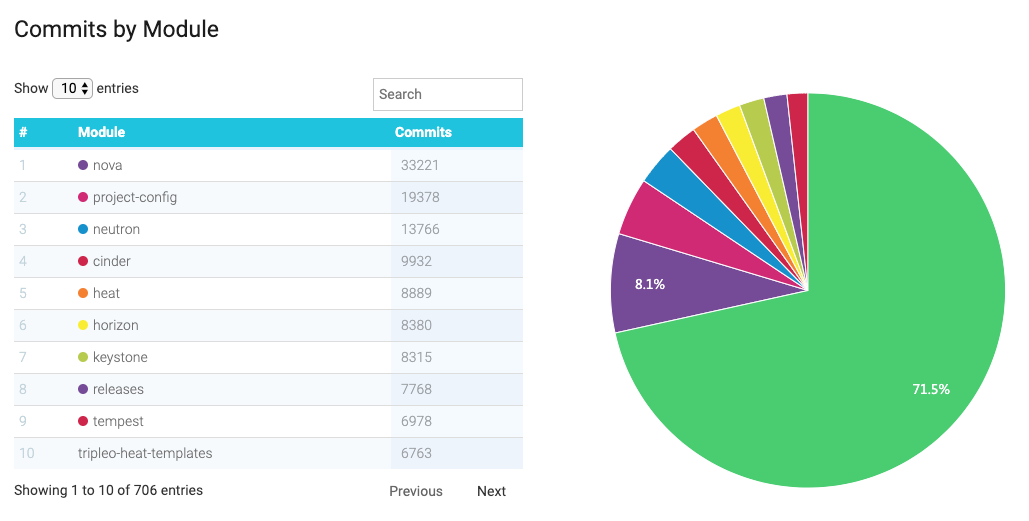Screen dimensions: 1029x521
Task: Click the yellow dot beside horizon
Action: (83, 325)
